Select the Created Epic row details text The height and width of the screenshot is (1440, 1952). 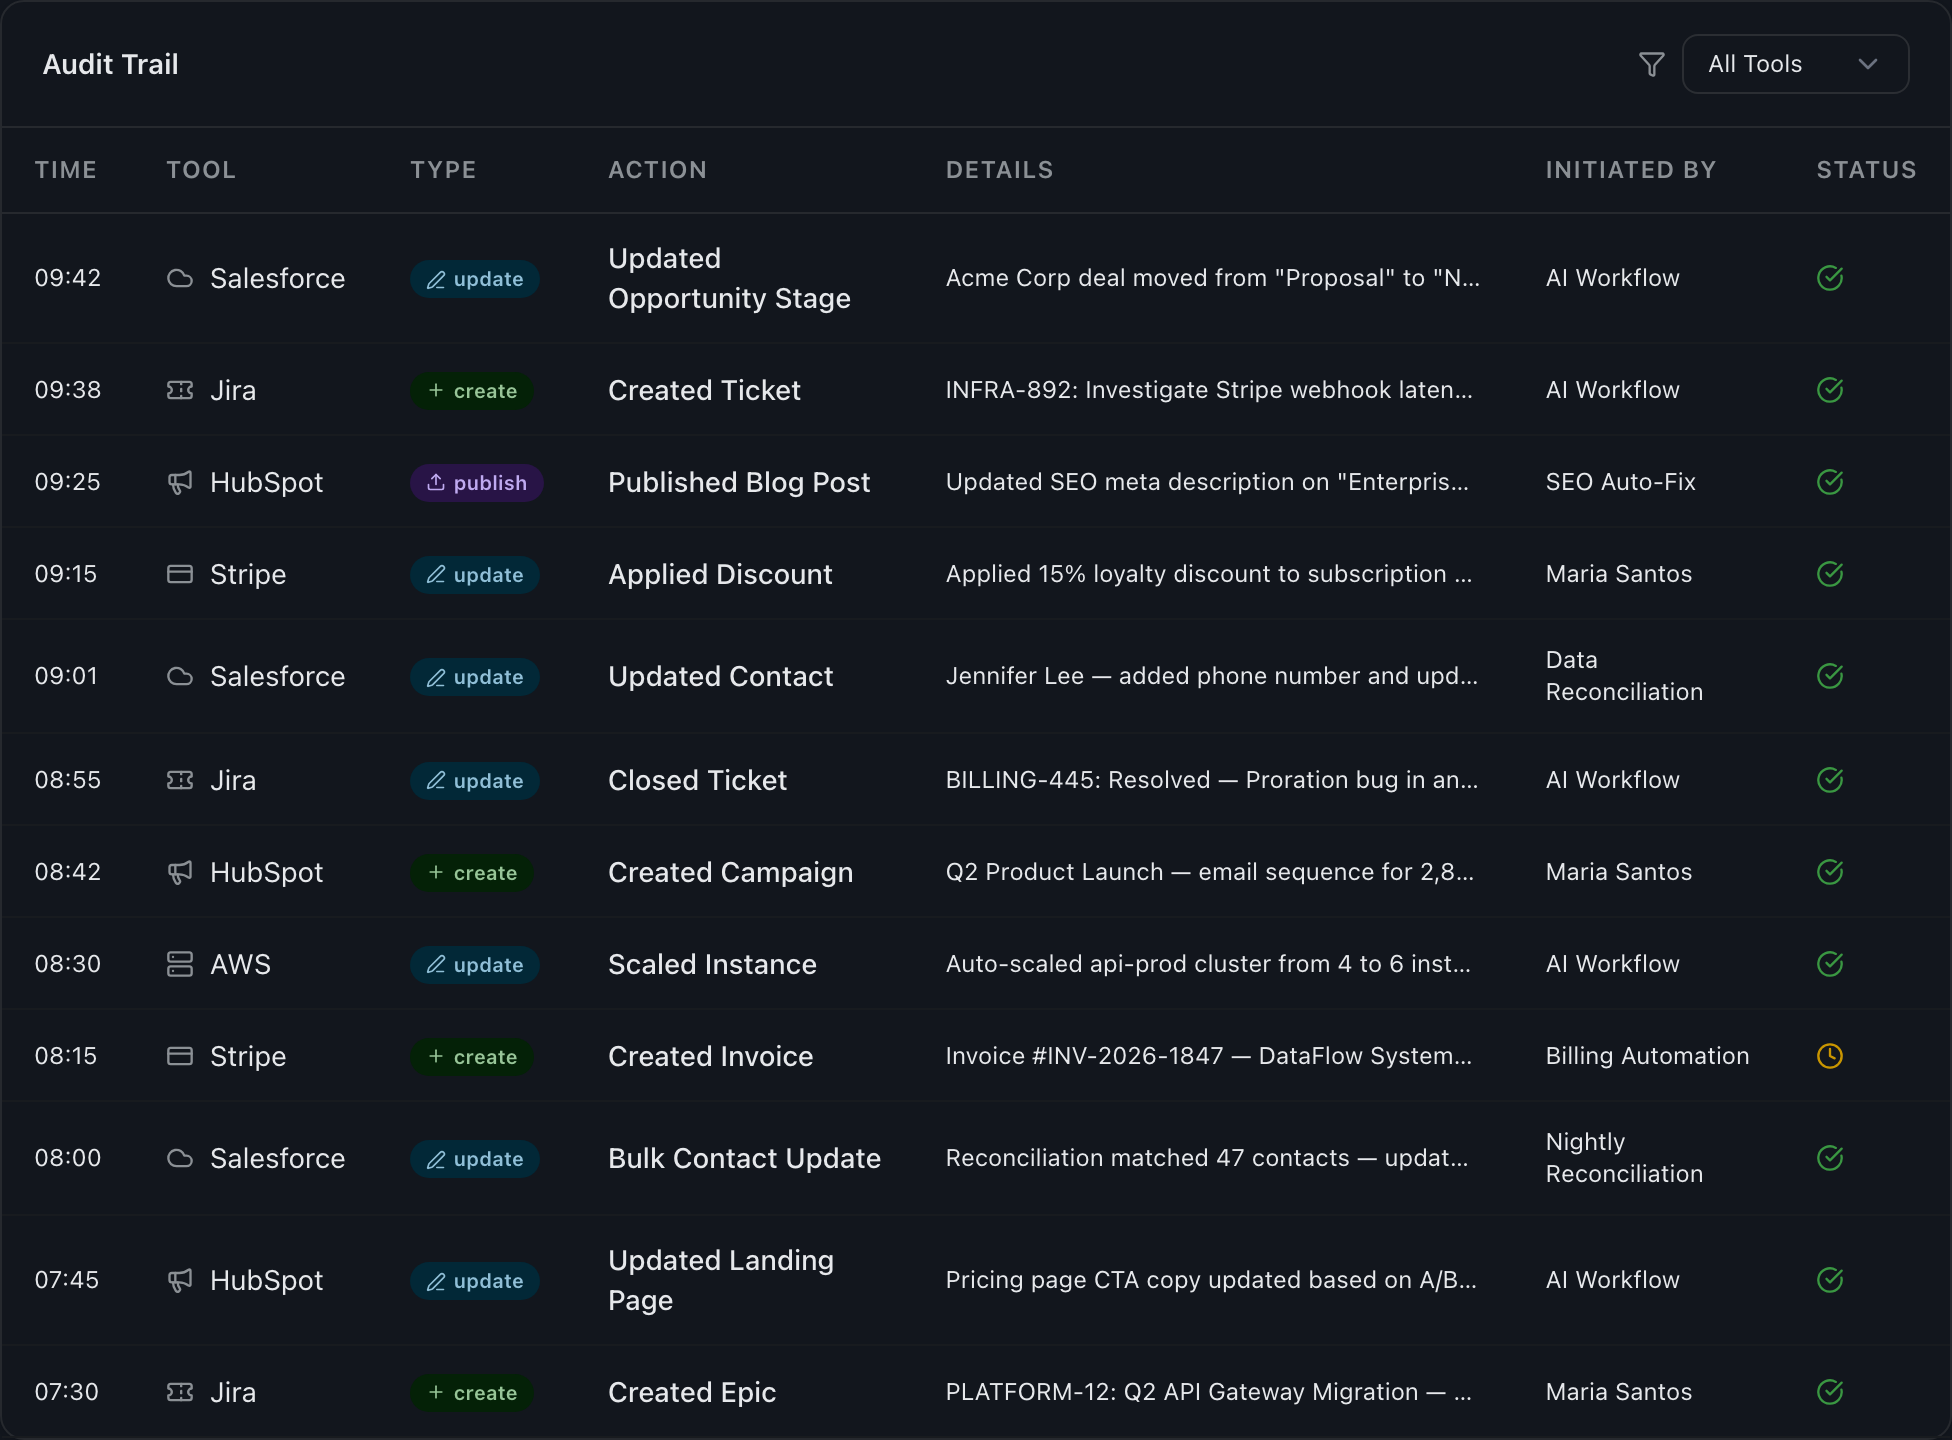point(1208,1393)
